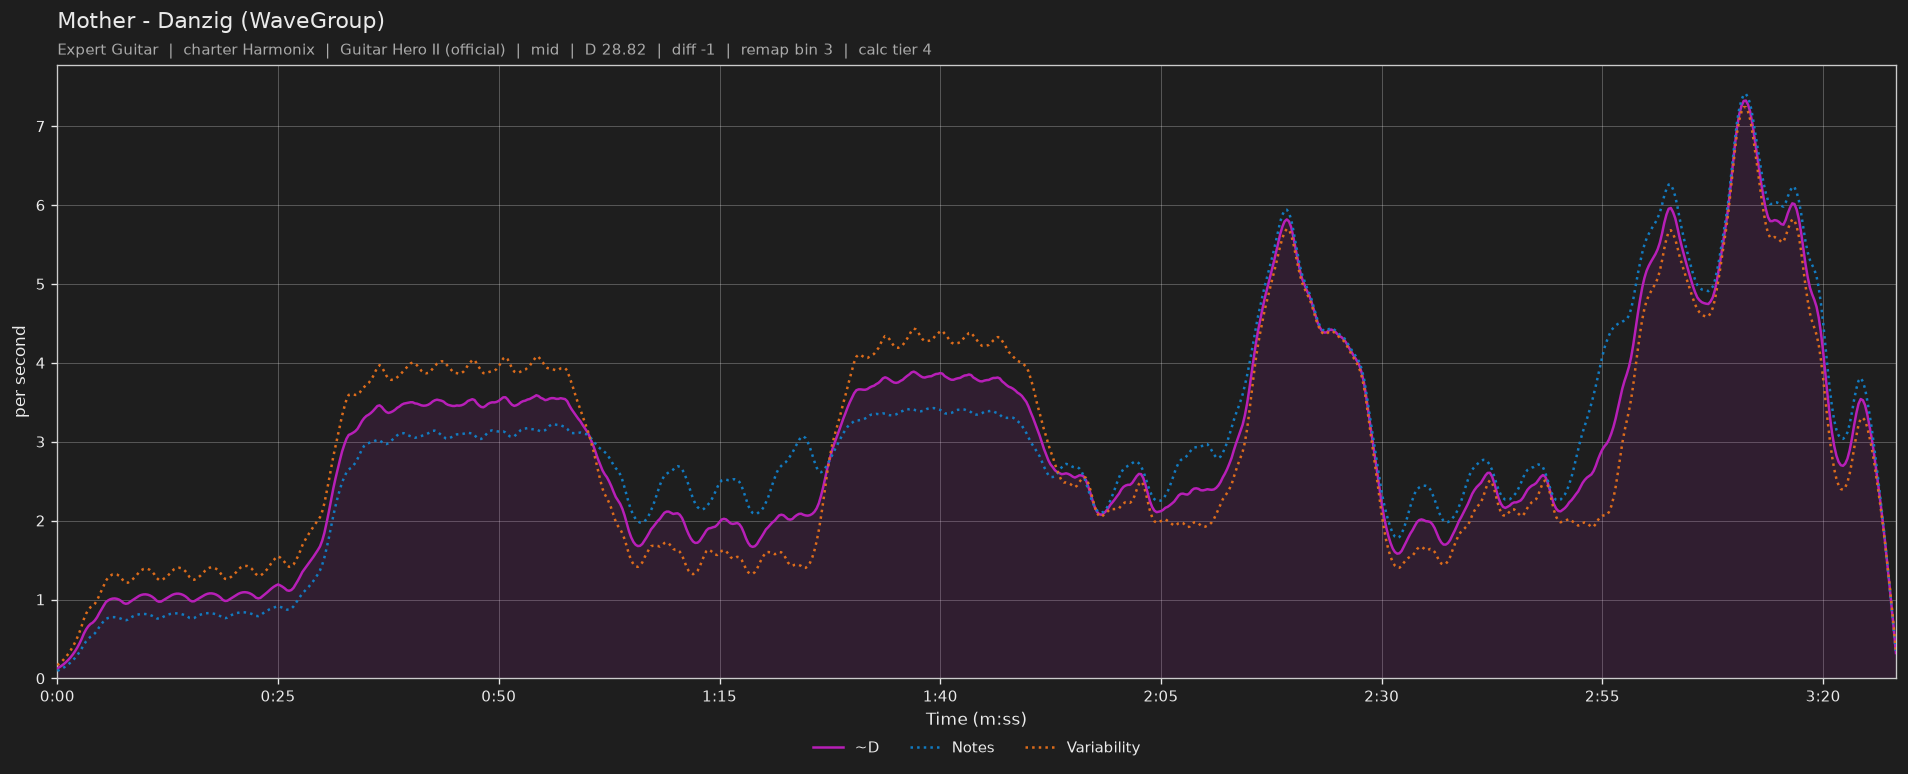Select the '~D' legend entry
Viewport: 1908px width, 774px height.
(x=846, y=747)
